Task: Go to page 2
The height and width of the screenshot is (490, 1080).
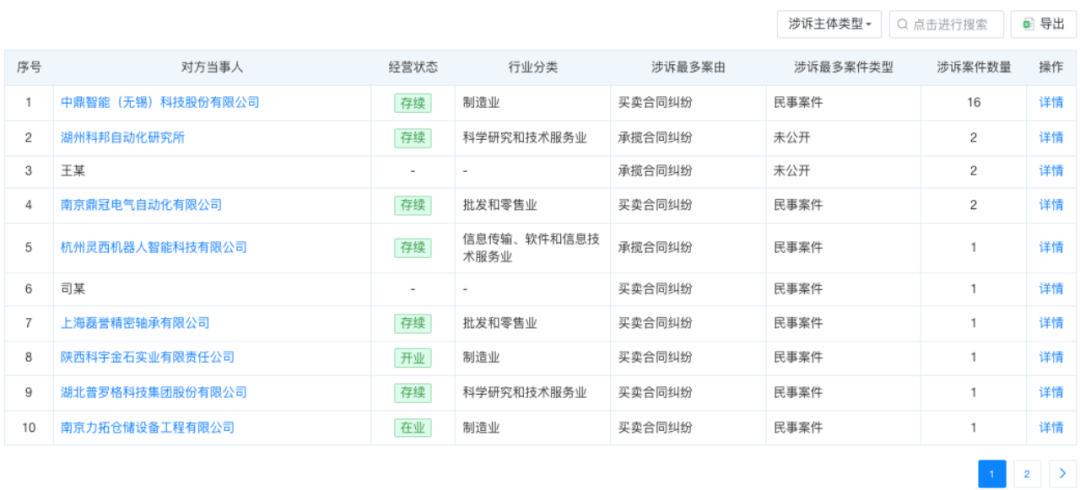Action: 1027,474
